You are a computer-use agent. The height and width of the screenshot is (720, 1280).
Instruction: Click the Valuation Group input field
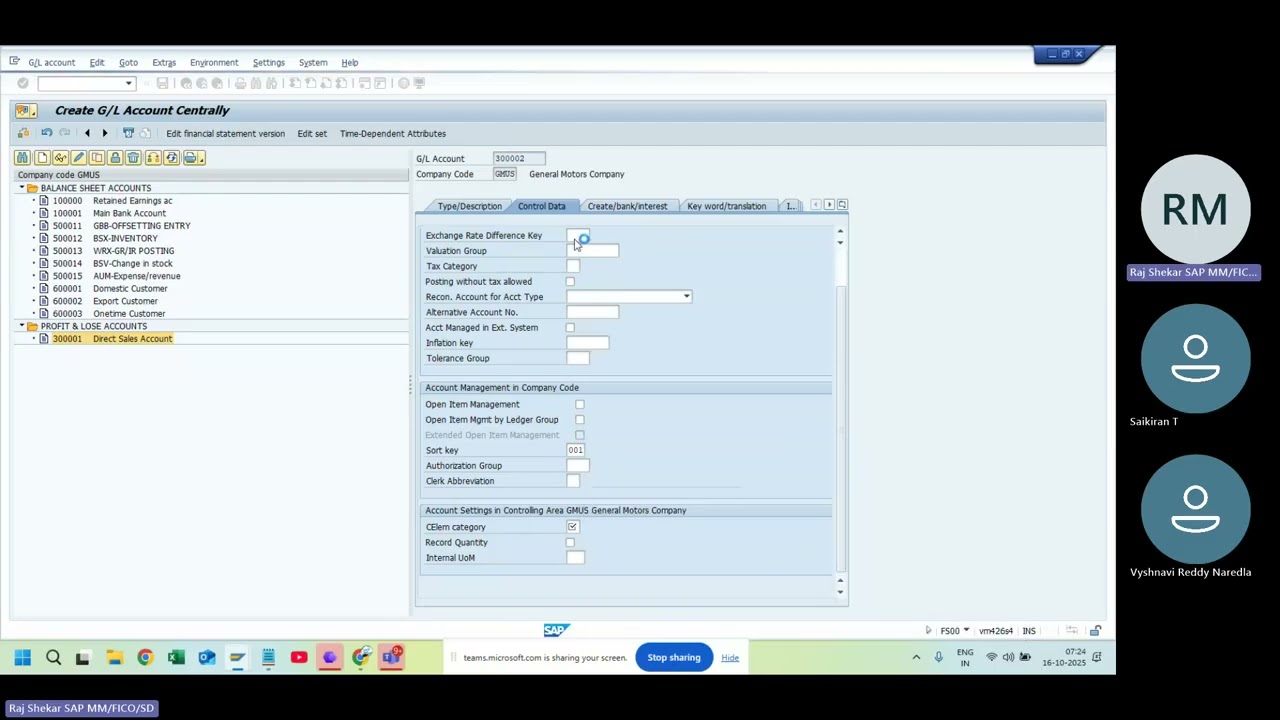[592, 251]
